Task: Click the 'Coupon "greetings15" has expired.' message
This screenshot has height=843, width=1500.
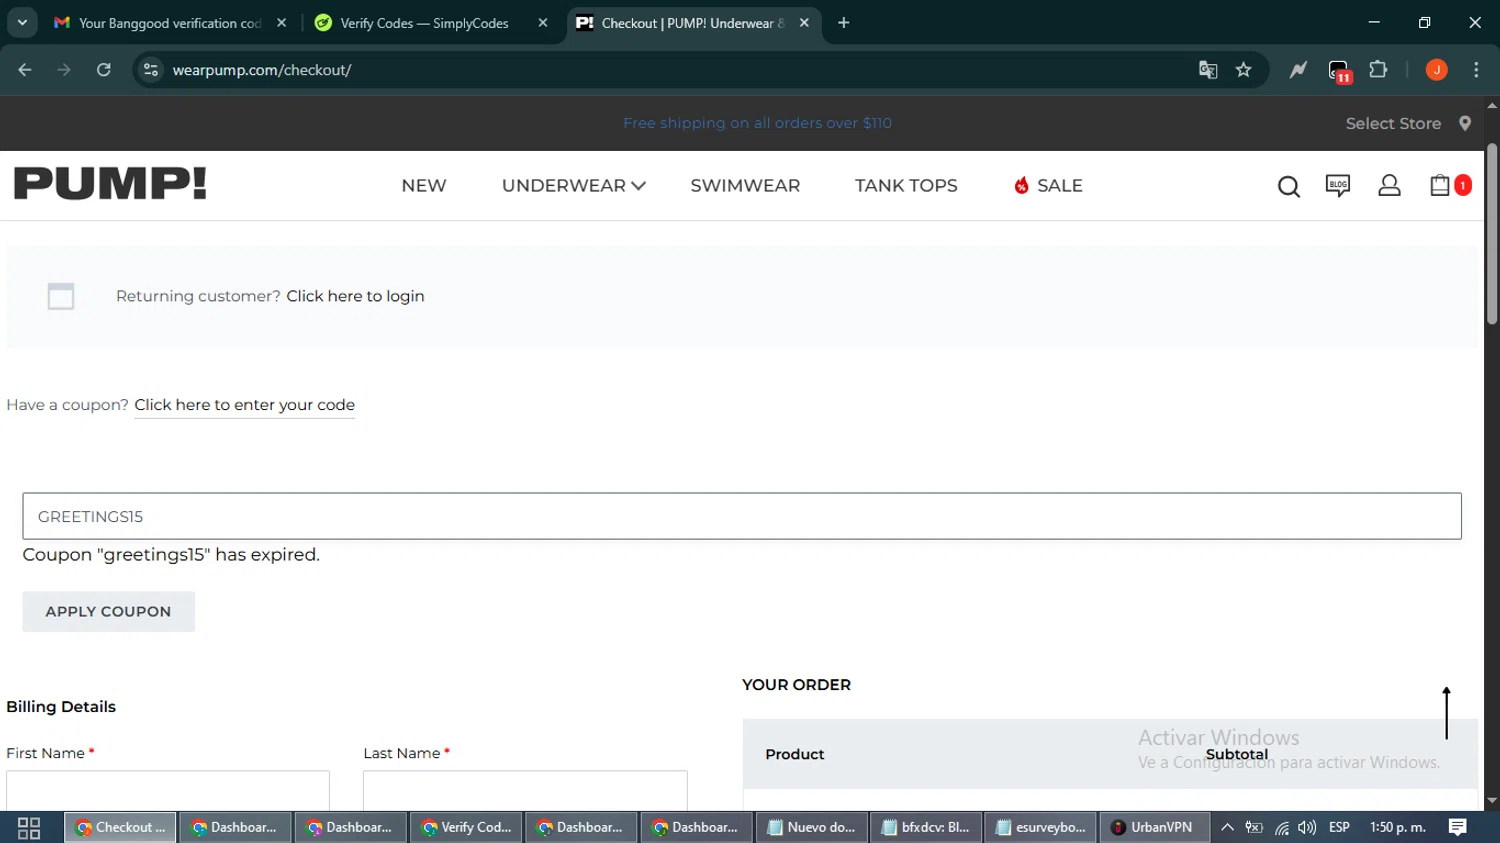Action: (171, 555)
